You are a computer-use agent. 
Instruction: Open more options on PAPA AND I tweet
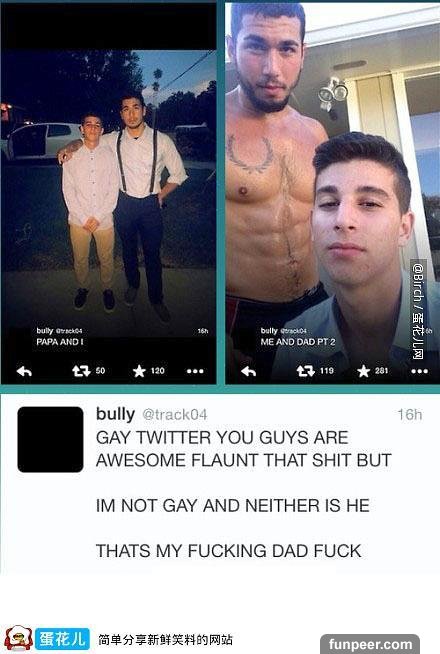click(x=195, y=371)
